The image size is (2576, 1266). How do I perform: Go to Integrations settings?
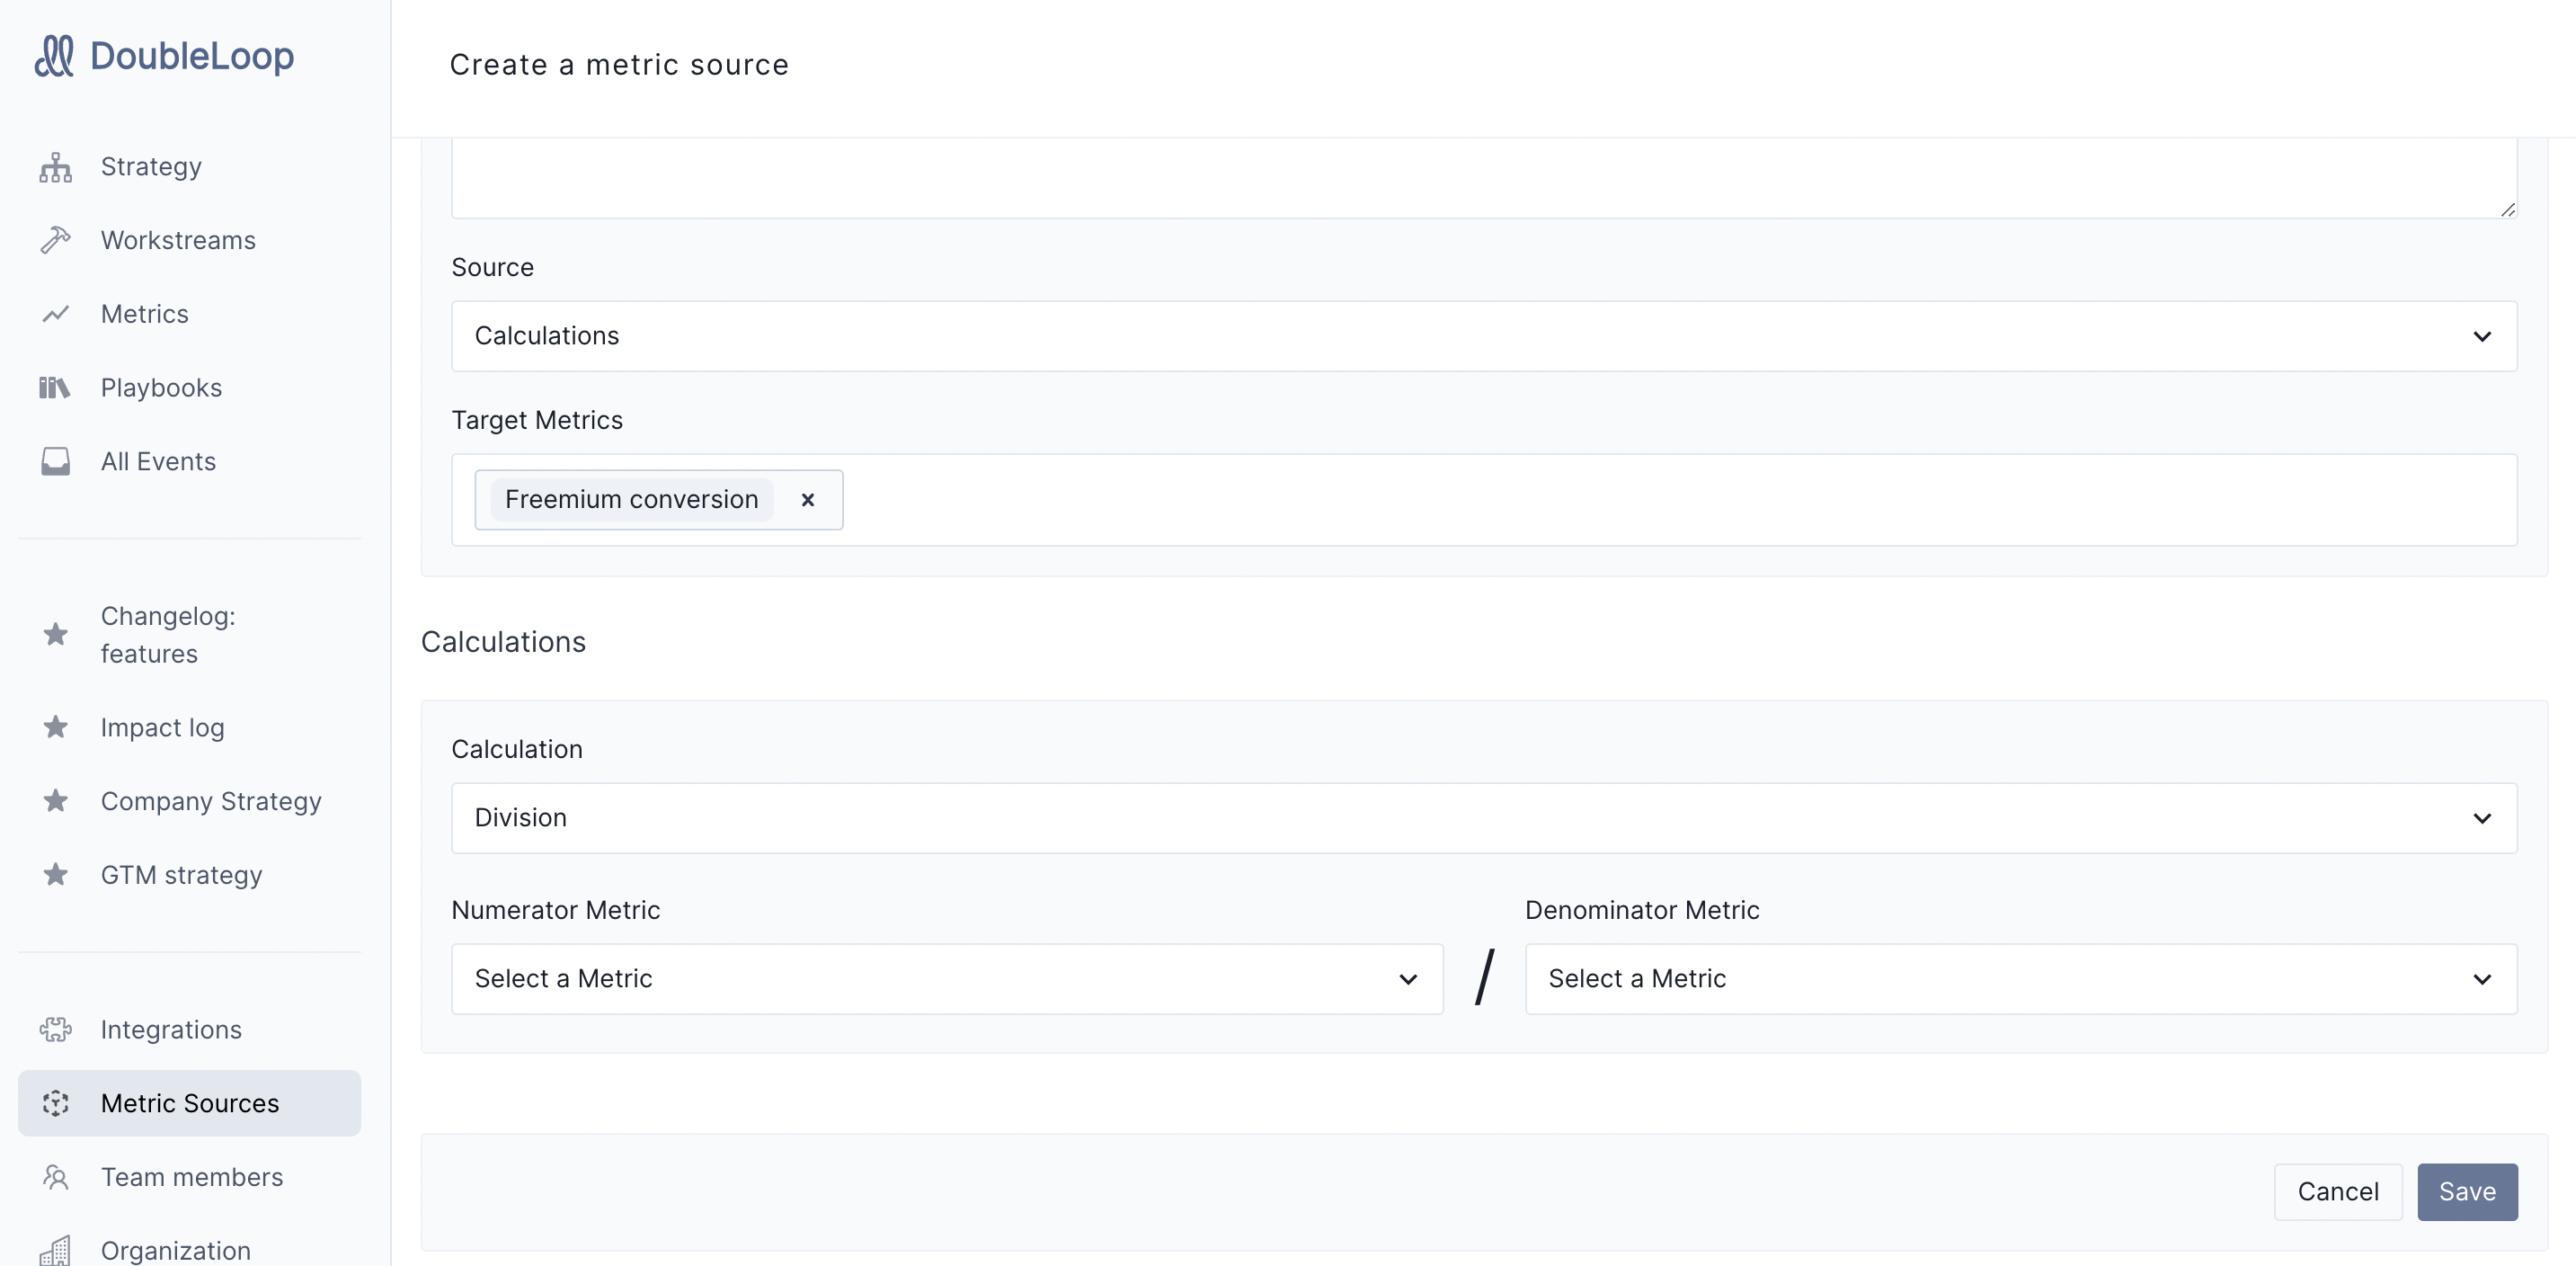tap(190, 1029)
